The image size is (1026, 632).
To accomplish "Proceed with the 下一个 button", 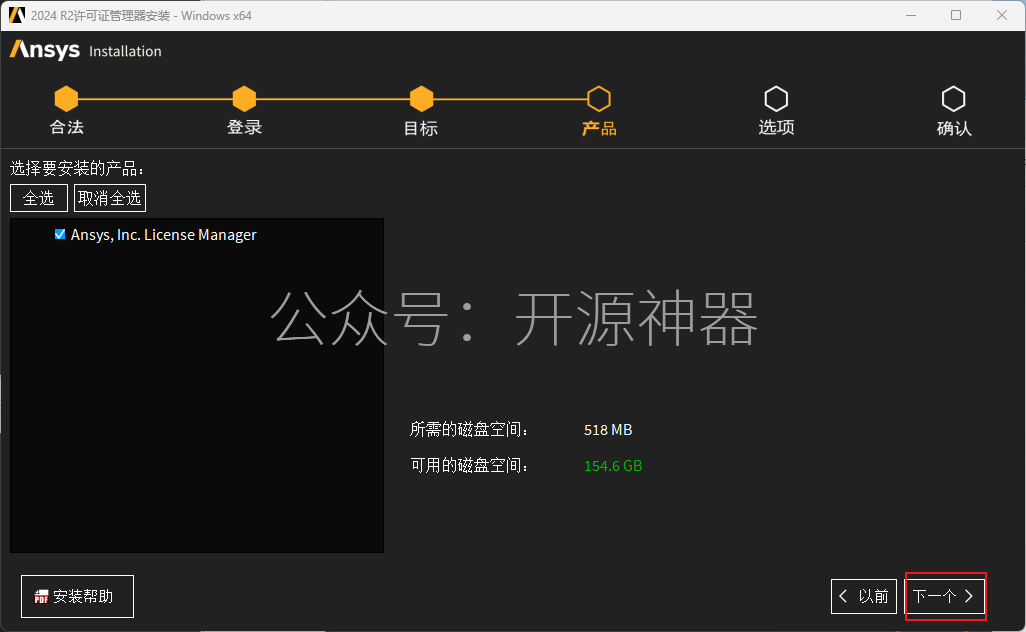I will pos(945,596).
